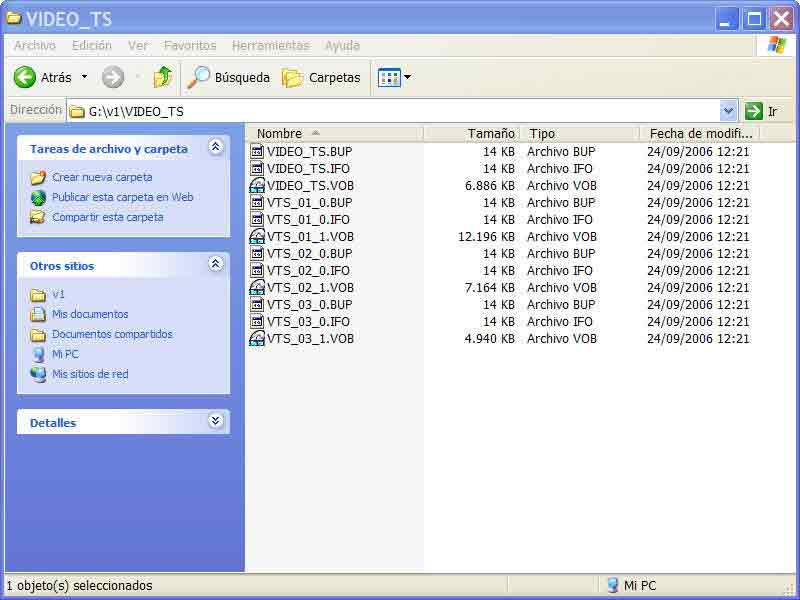This screenshot has height=600, width=800.
Task: Open the v1 folder link
Action: click(x=58, y=294)
